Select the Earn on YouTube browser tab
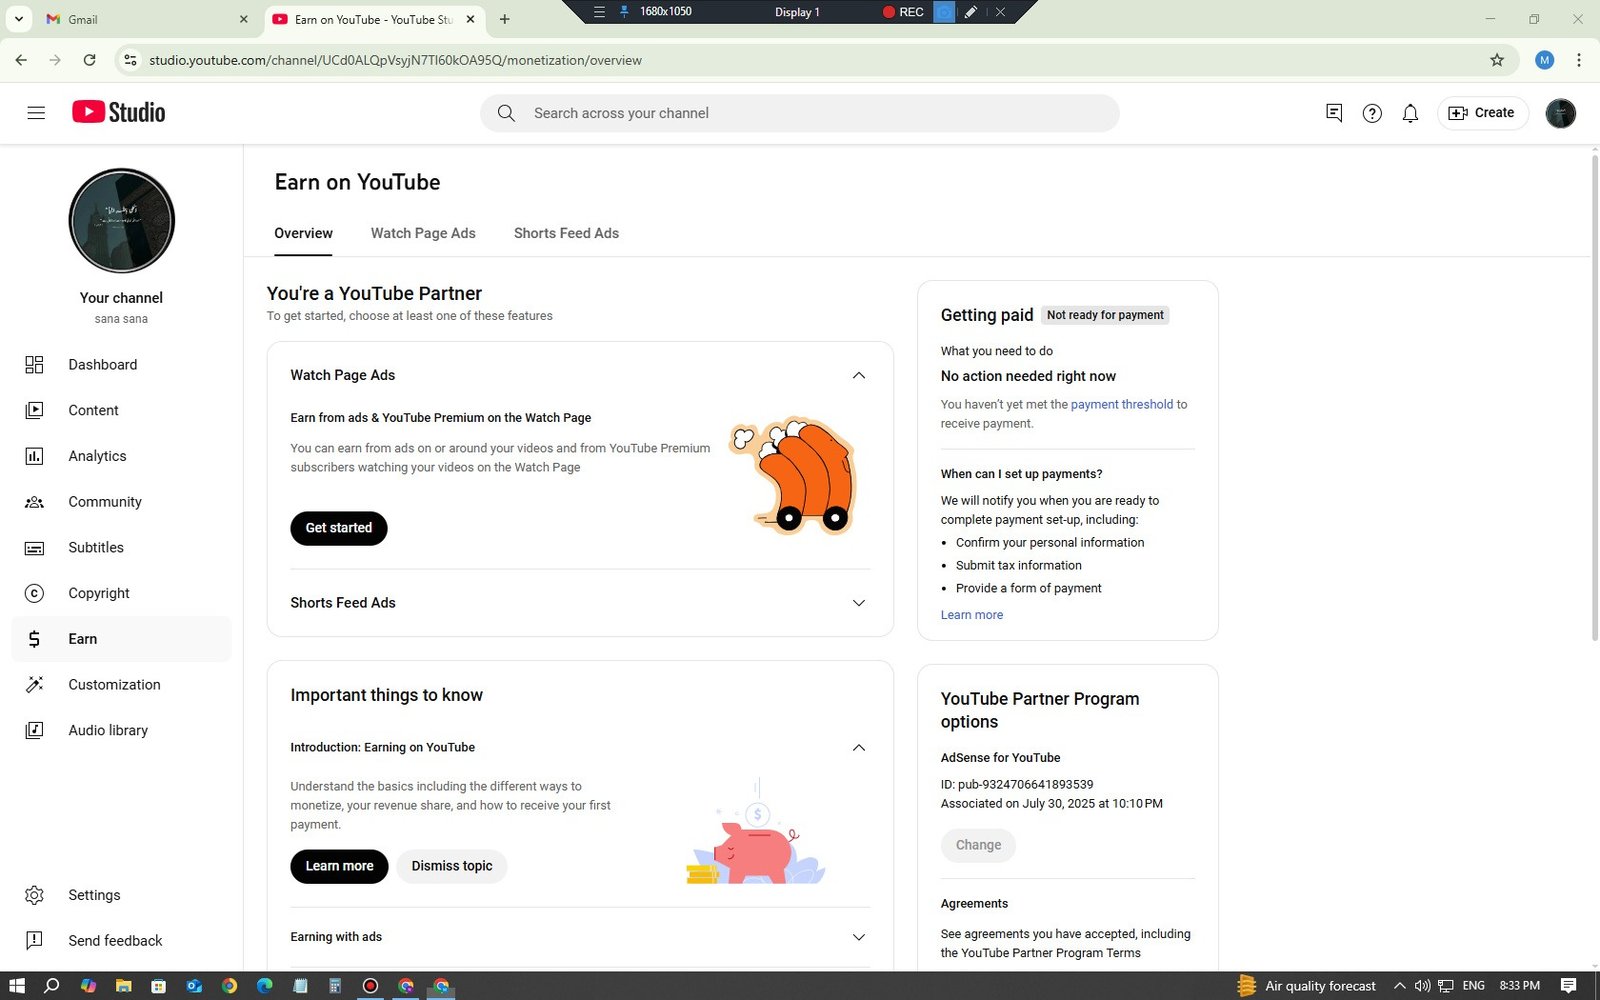 point(375,19)
